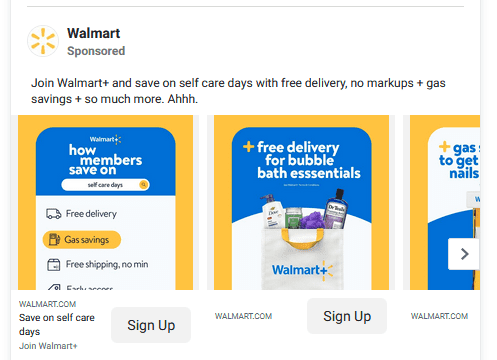497x360 pixels.
Task: Select the Gas savings highlighted pill
Action: [82, 240]
